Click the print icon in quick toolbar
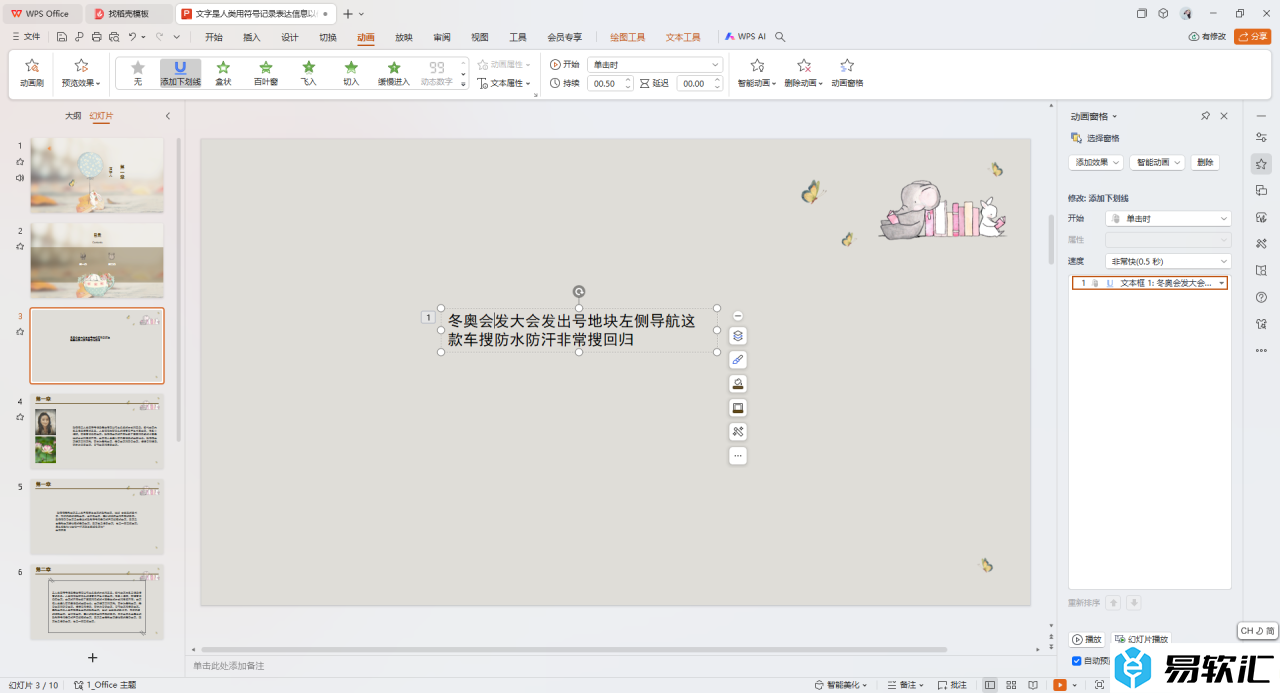The image size is (1280, 693). click(96, 37)
